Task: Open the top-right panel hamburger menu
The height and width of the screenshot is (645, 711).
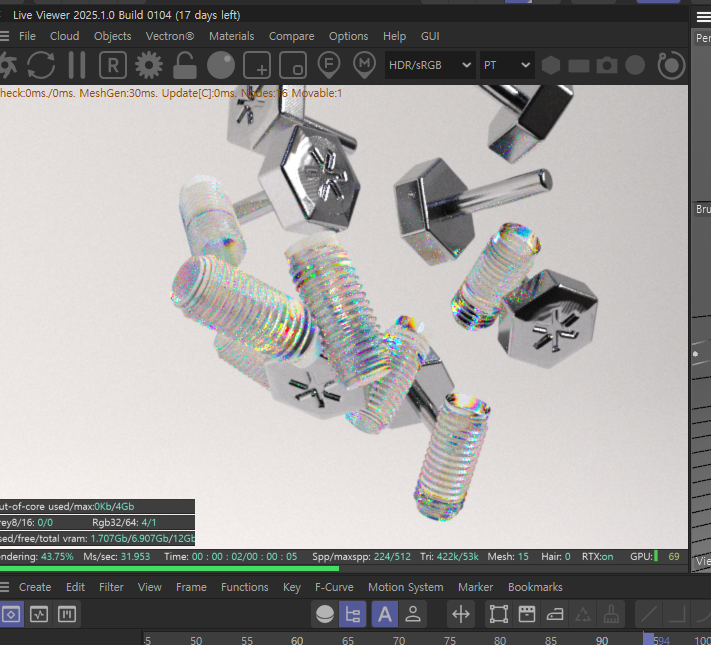Action: coord(703,17)
